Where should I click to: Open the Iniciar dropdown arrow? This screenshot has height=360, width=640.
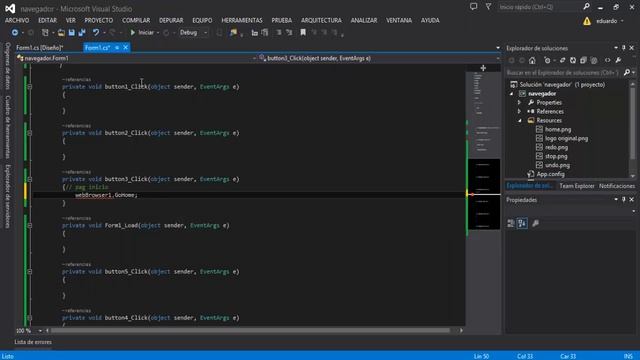pos(158,33)
